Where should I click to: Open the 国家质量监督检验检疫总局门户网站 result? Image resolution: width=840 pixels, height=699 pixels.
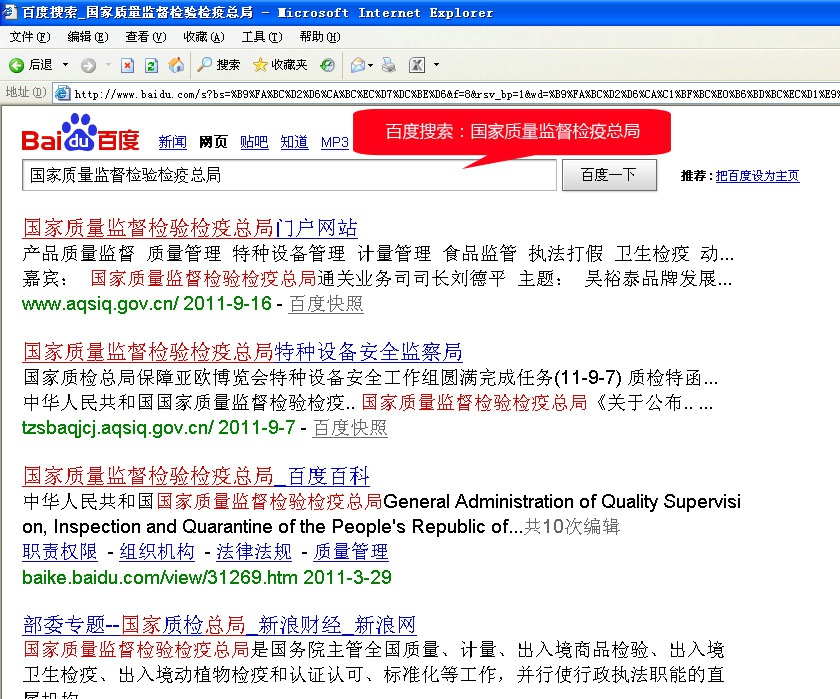pos(190,227)
